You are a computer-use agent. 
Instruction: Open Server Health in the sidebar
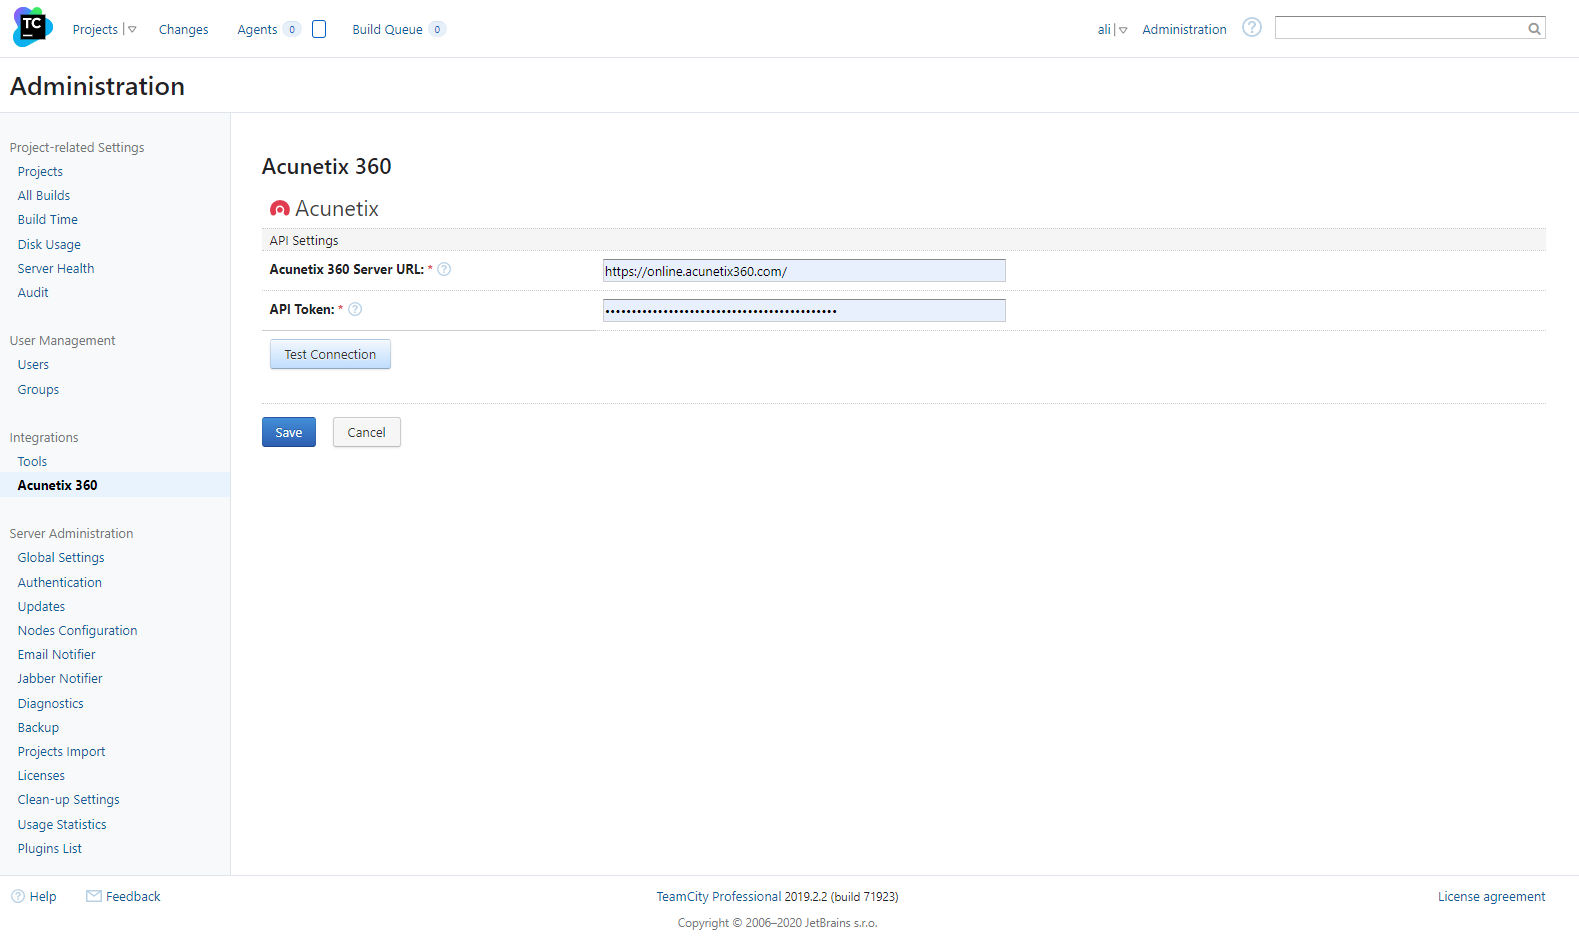(56, 268)
